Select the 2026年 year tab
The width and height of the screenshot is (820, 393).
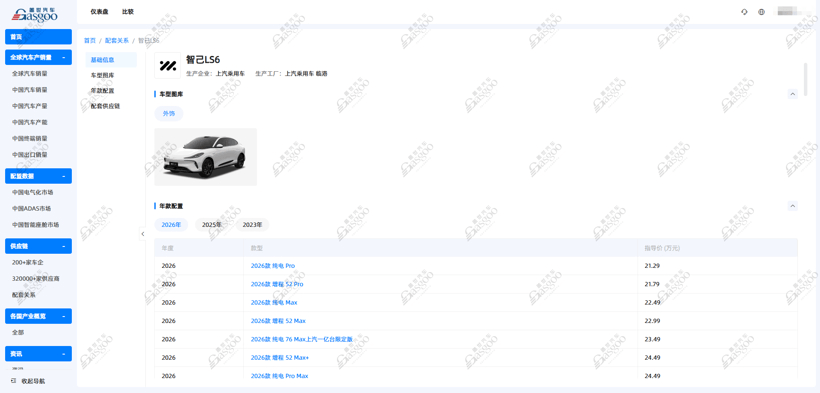(x=171, y=224)
